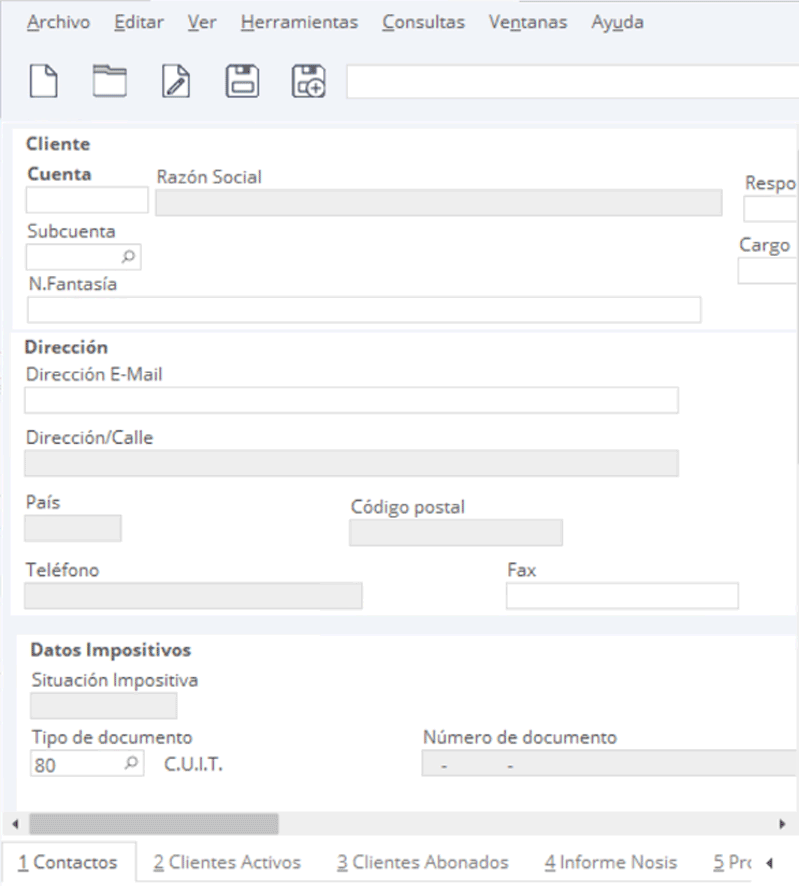Click the Fax input field
The image size is (799, 886).
point(622,596)
